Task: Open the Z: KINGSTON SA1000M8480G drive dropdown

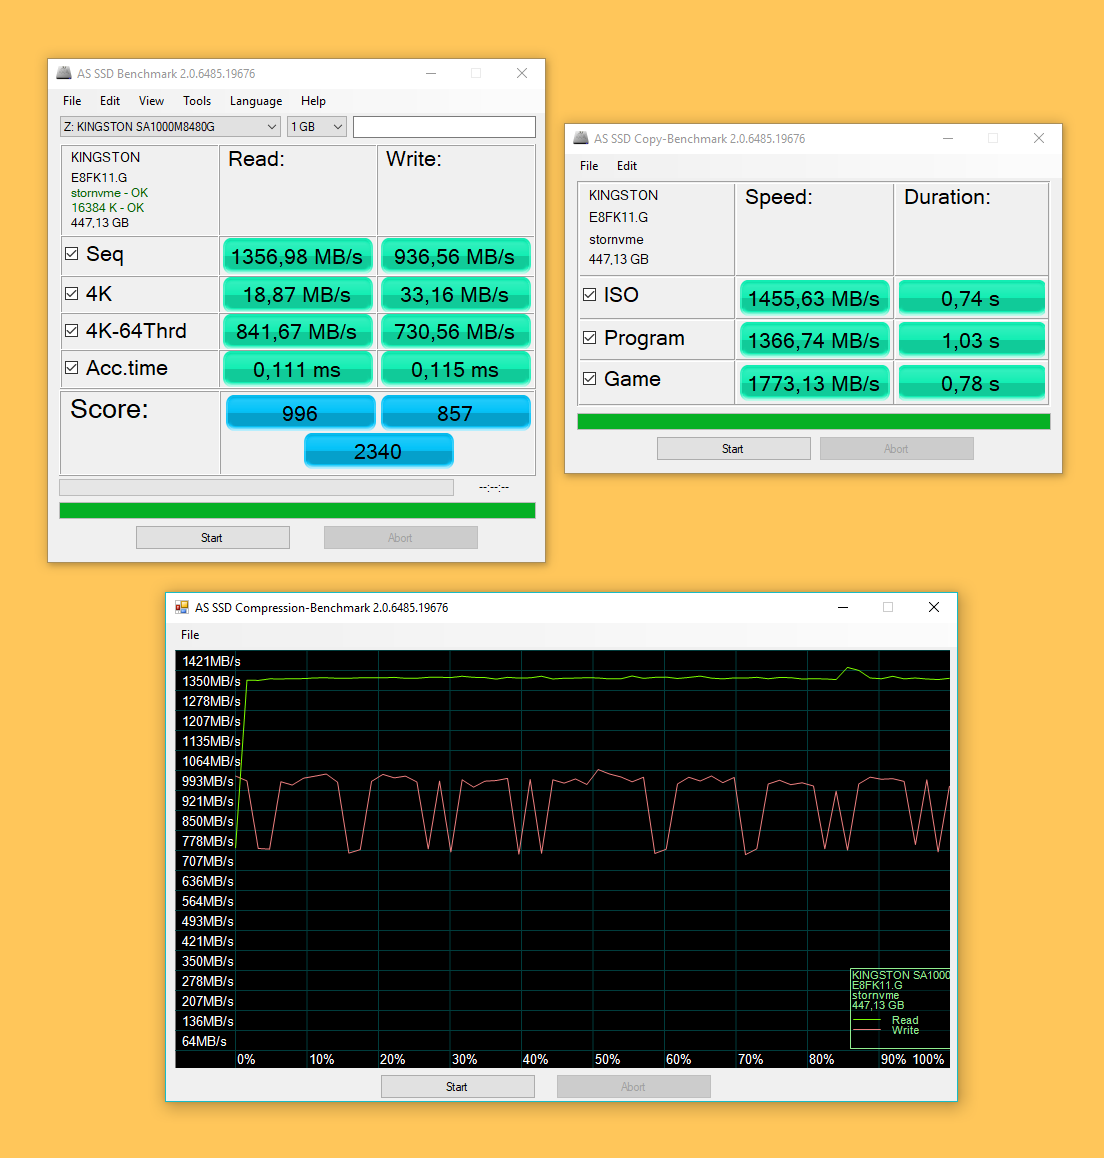Action: pos(170,127)
